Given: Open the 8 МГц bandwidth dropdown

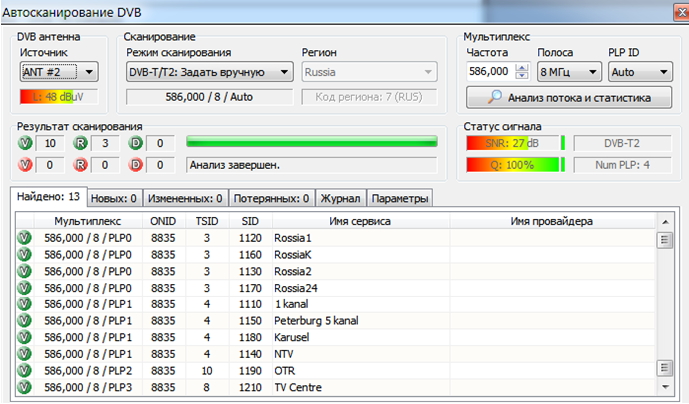Looking at the screenshot, I should pos(568,72).
